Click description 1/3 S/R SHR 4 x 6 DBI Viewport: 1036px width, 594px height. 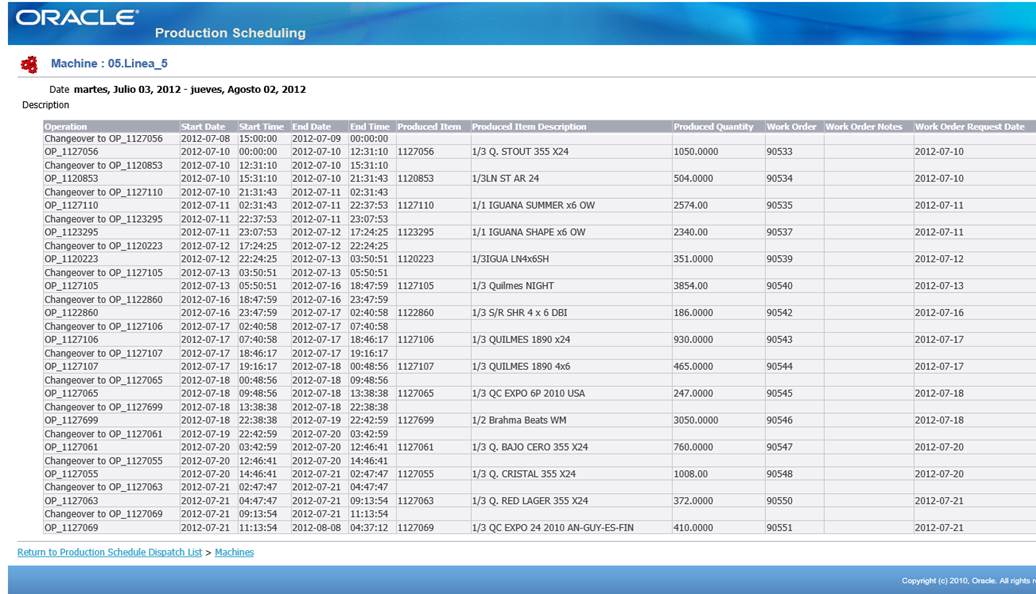[x=519, y=313]
